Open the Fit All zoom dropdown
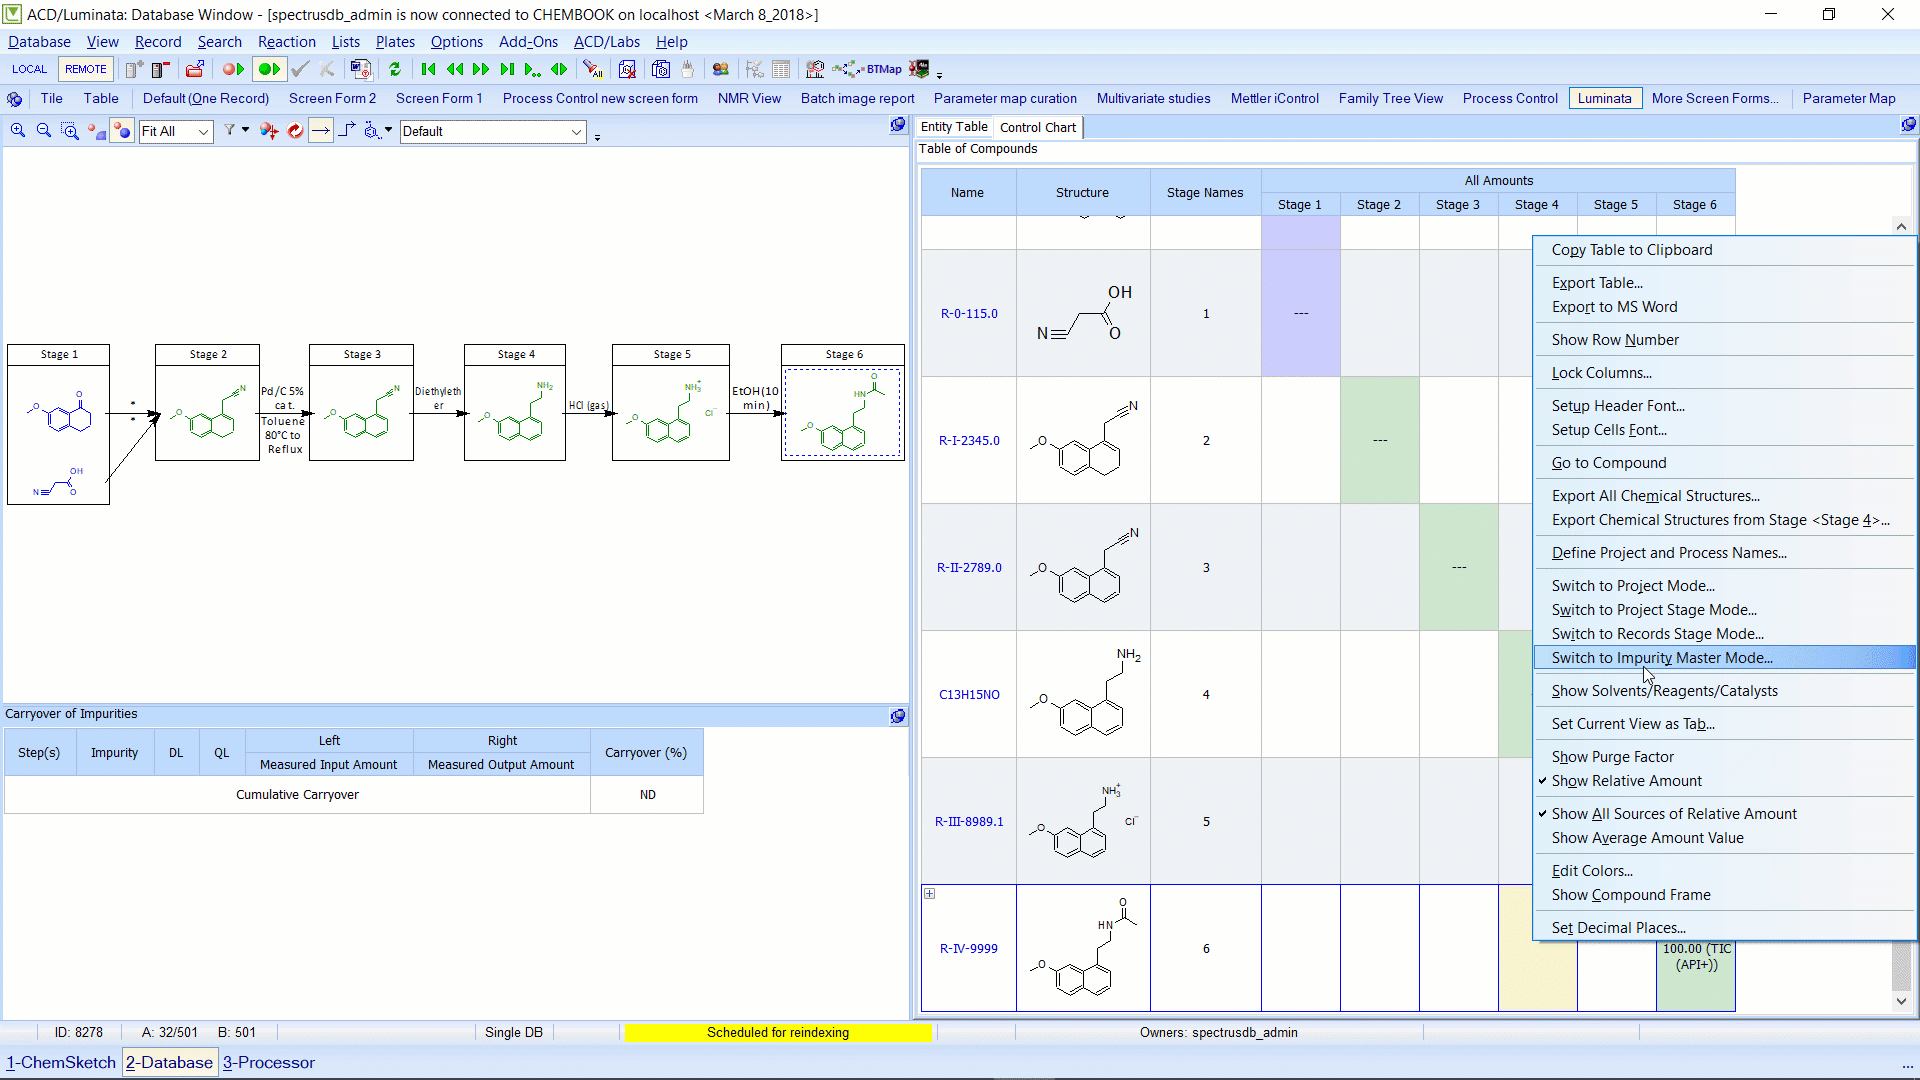The width and height of the screenshot is (1920, 1080). coord(203,131)
